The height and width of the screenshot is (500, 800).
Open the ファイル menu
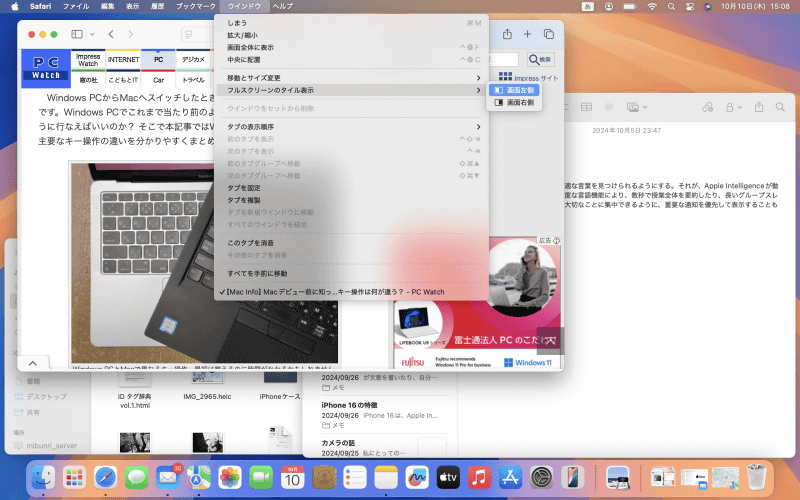point(76,6)
